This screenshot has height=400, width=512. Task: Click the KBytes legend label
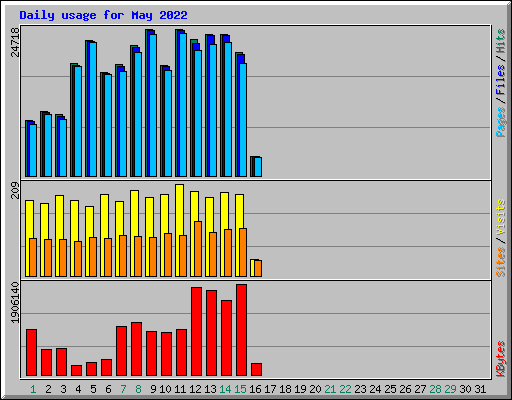coord(500,359)
